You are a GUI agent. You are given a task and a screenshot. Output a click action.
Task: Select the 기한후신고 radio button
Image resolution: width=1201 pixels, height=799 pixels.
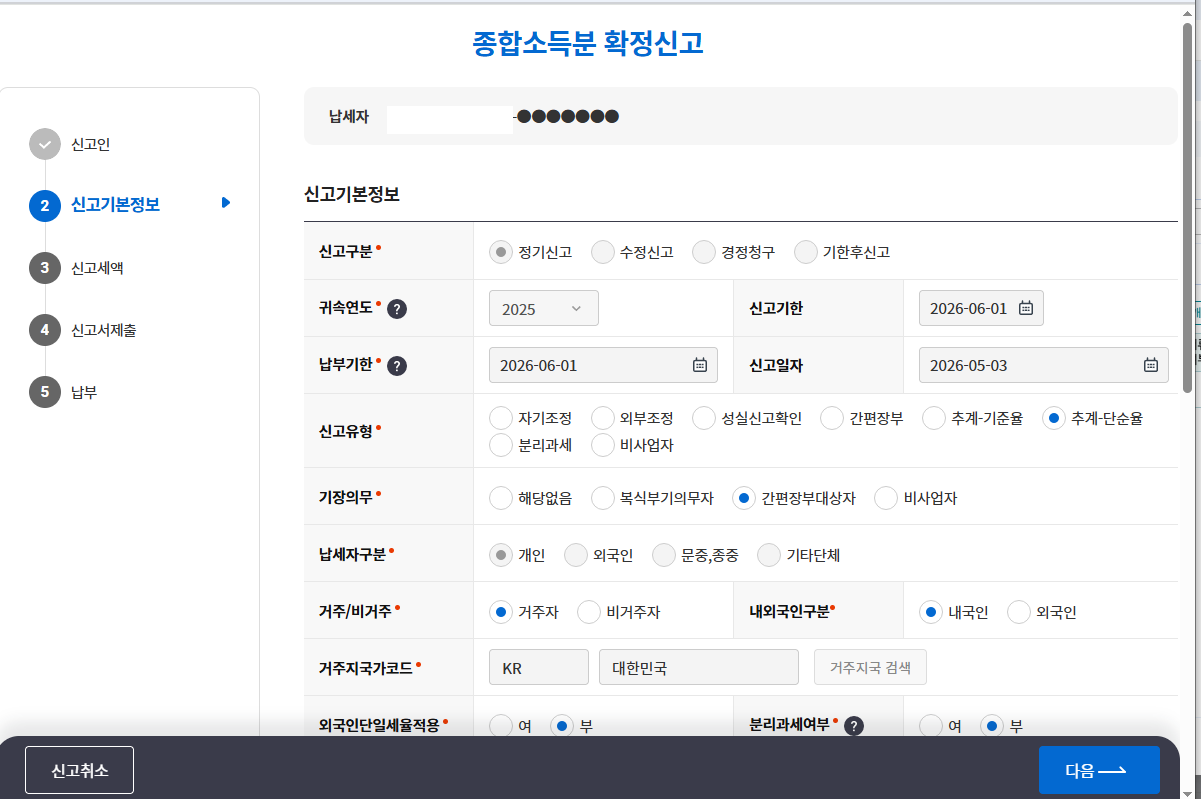(805, 252)
